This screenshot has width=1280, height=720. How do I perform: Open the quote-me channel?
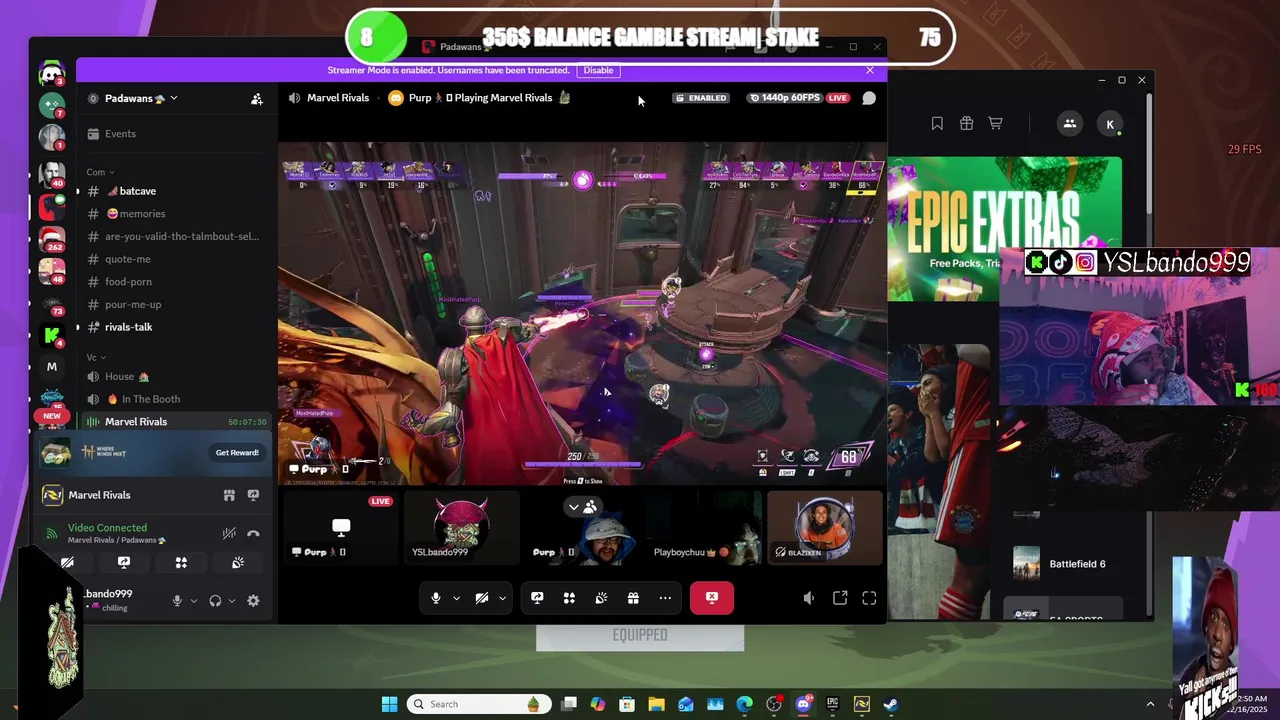(174, 259)
